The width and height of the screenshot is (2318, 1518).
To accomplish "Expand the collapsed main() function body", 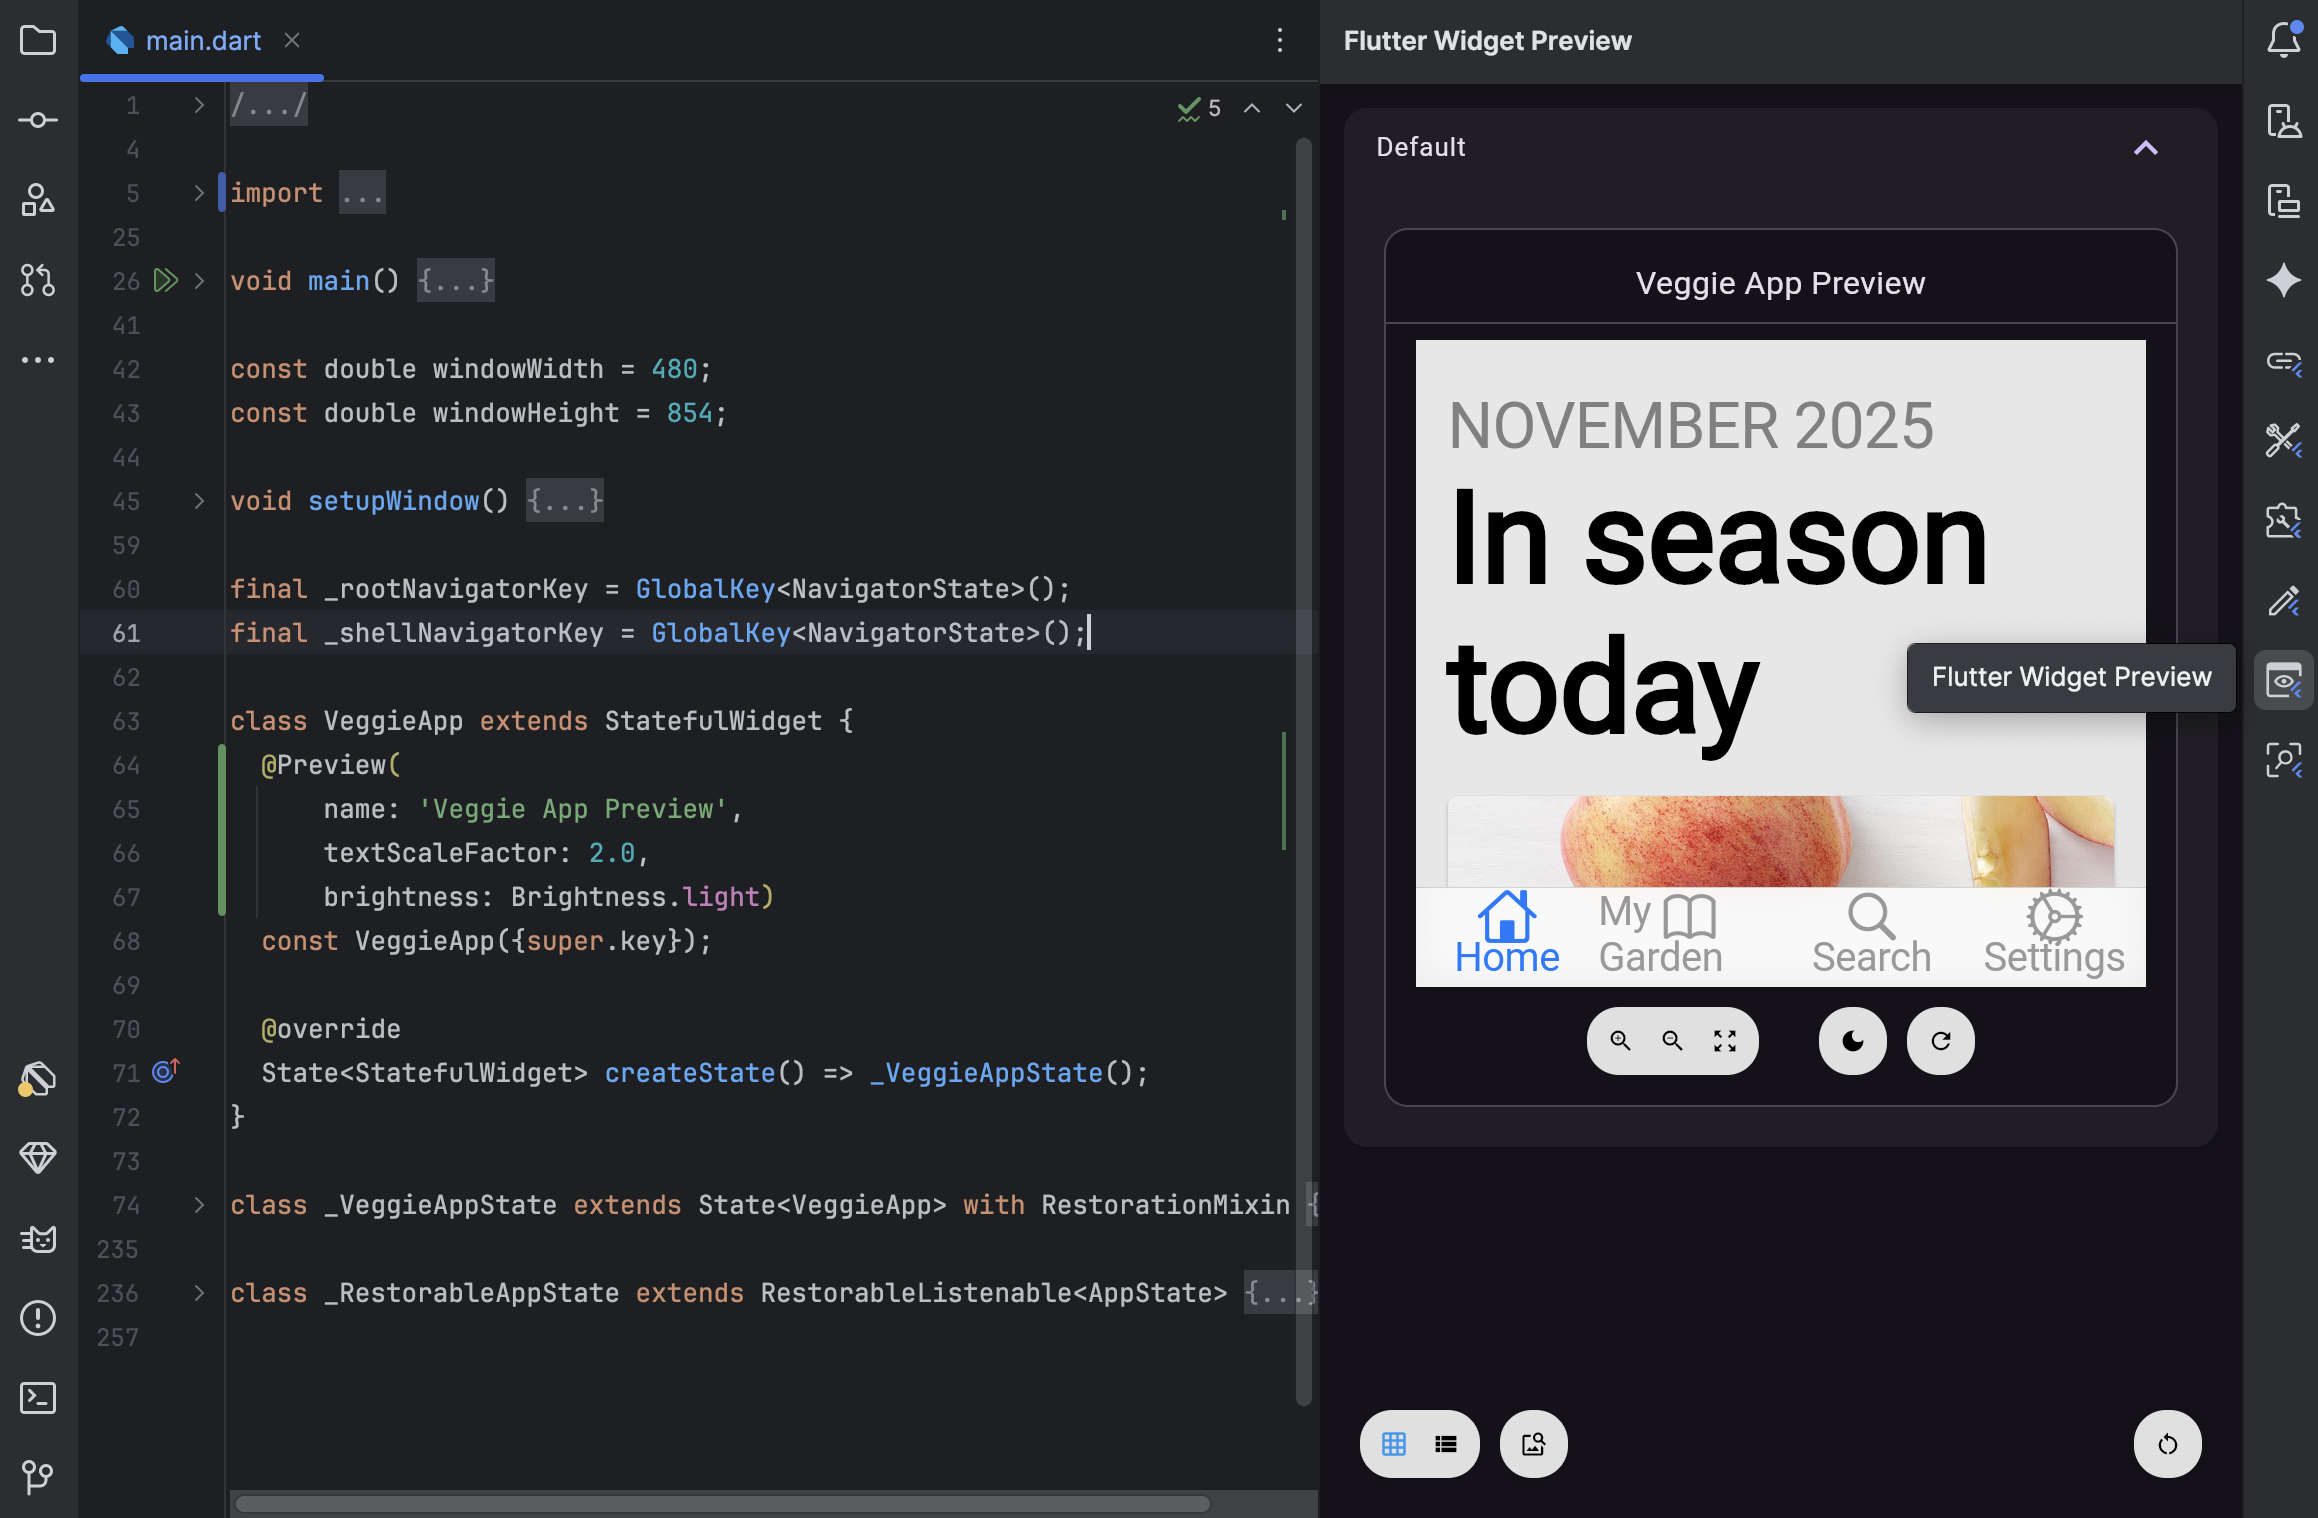I will click(455, 281).
